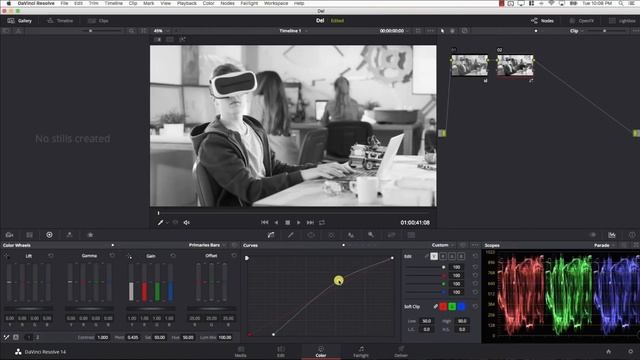Reset the Lift bars
The image size is (640, 360).
click(51, 256)
